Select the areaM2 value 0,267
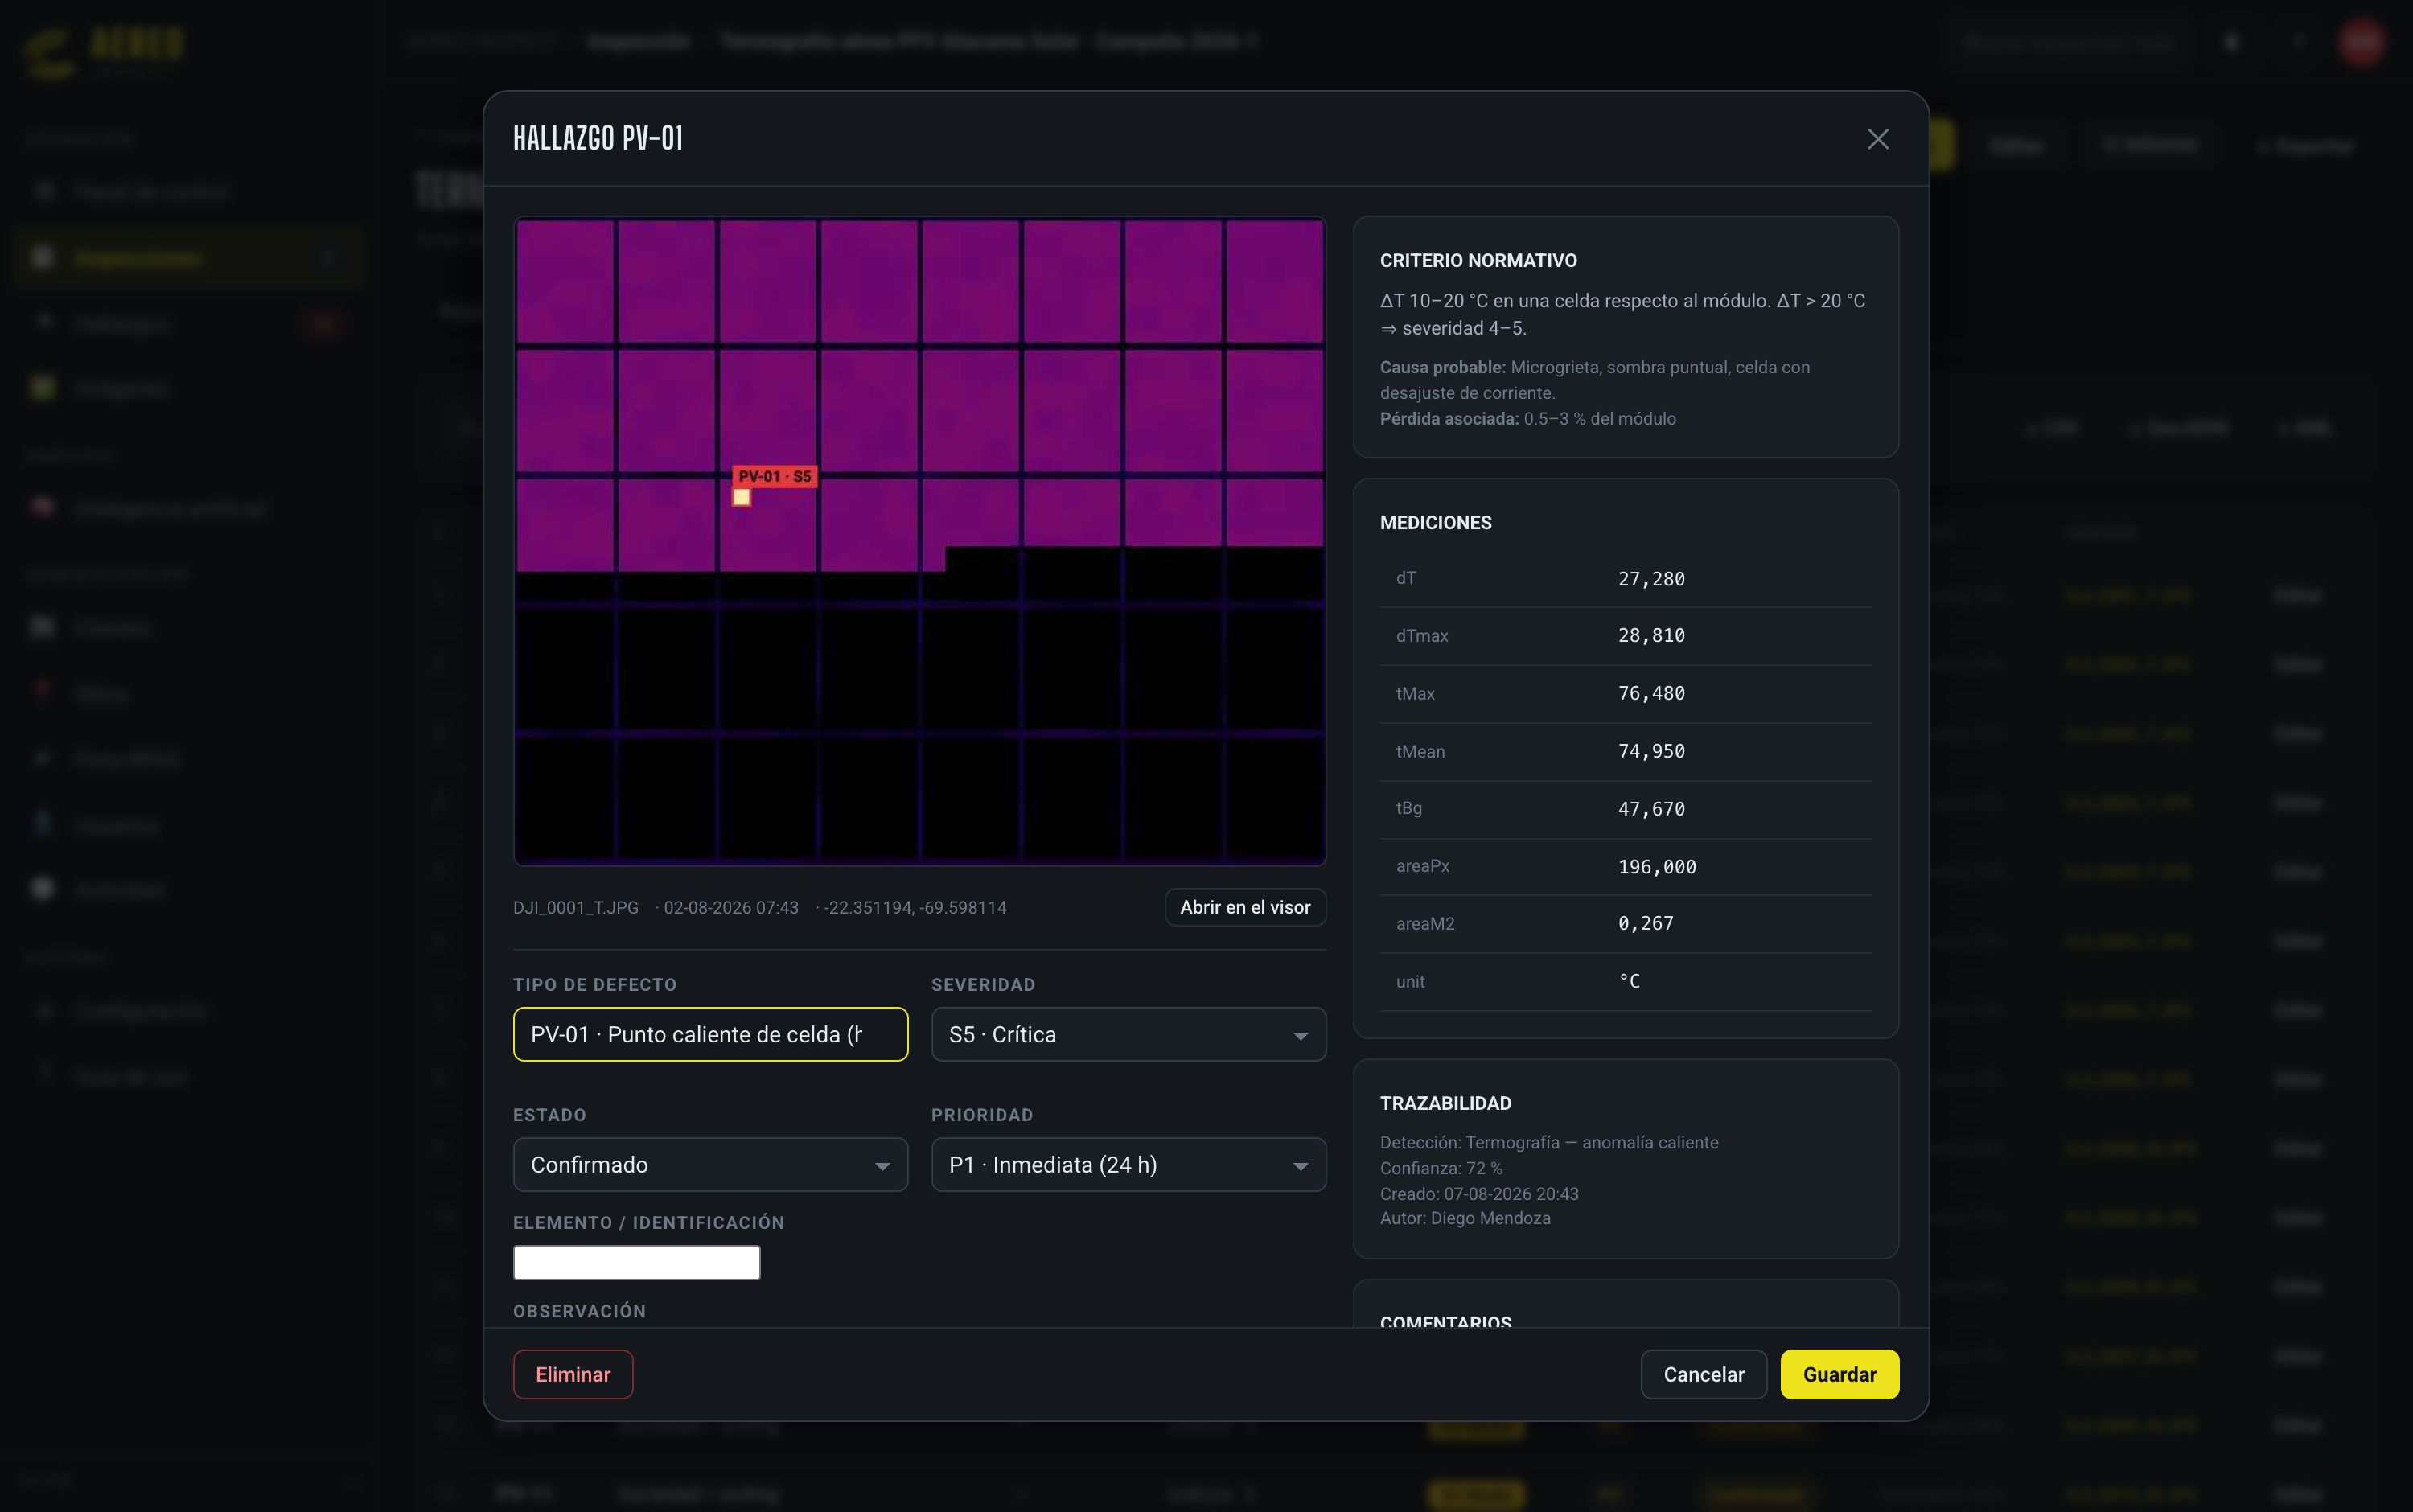The height and width of the screenshot is (1512, 2413). 1645,923
